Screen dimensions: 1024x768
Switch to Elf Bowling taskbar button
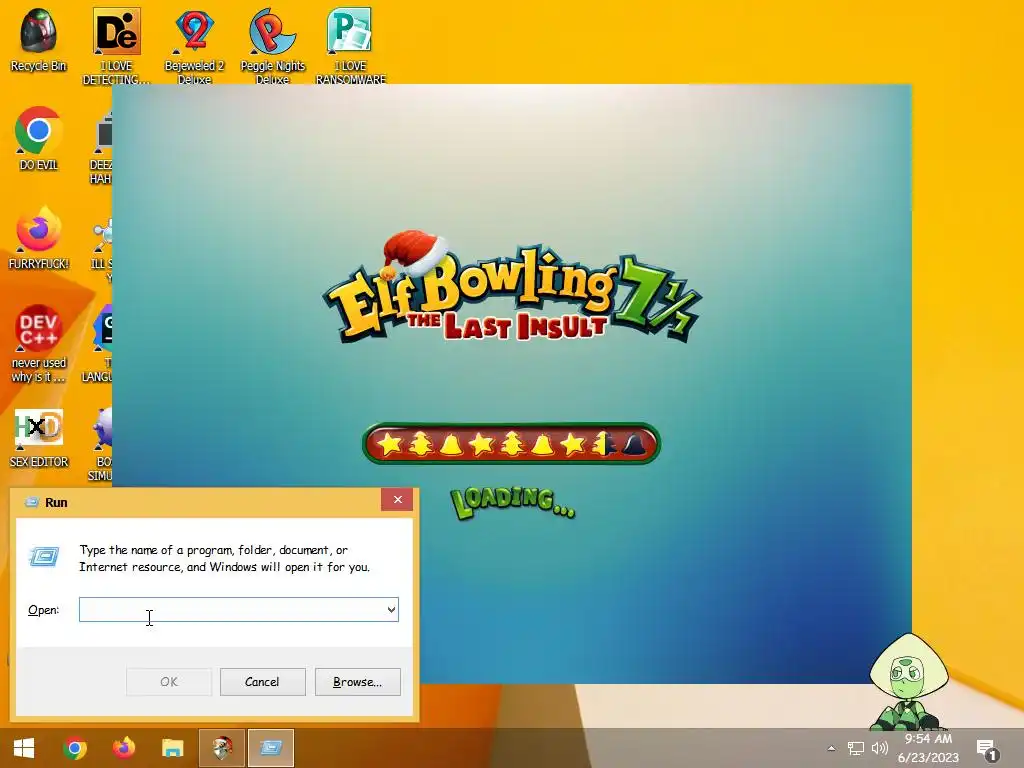click(x=222, y=748)
